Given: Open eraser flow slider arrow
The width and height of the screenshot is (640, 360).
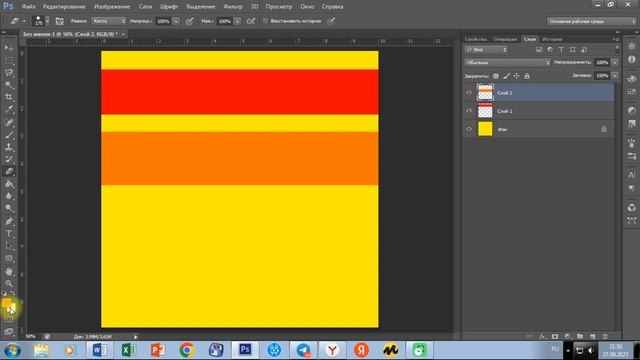Looking at the screenshot, I should pos(237,21).
